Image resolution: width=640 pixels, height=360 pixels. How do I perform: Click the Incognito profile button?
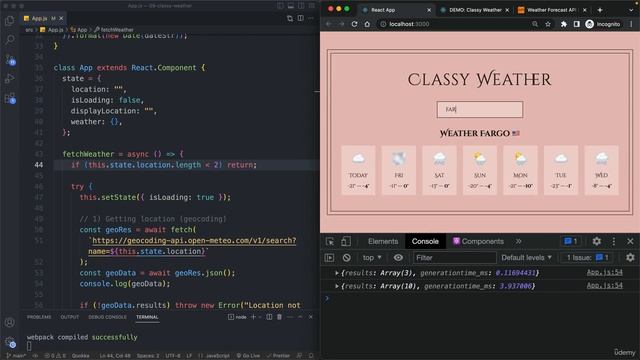click(x=602, y=24)
